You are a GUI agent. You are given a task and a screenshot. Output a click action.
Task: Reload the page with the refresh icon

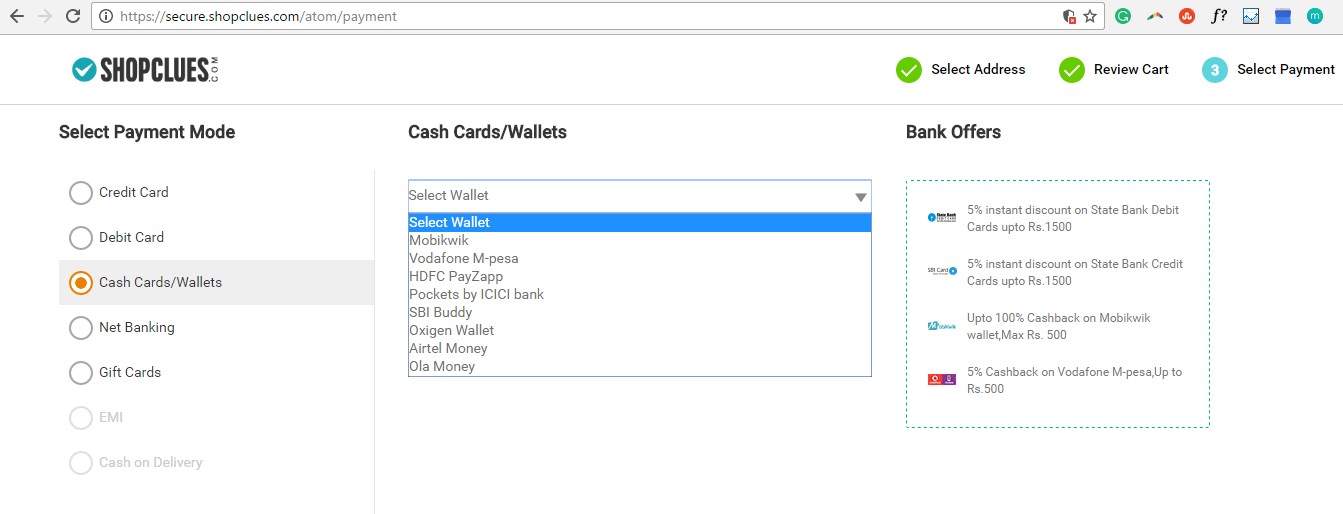click(72, 16)
